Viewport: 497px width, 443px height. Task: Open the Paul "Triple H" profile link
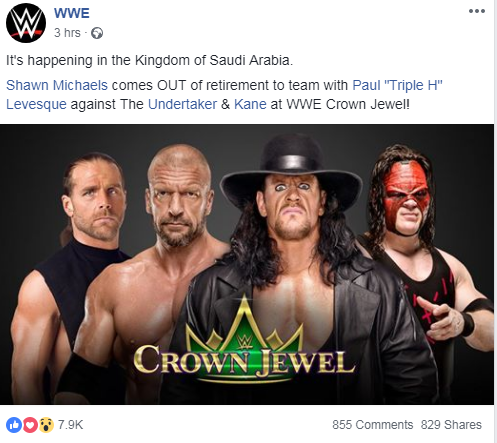pyautogui.click(x=397, y=85)
